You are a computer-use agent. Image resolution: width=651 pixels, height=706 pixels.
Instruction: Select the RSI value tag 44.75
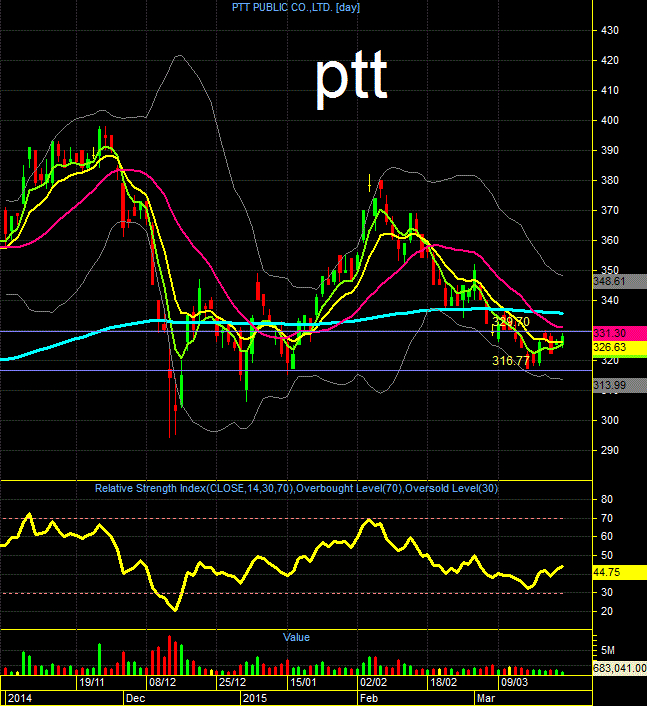[x=620, y=572]
